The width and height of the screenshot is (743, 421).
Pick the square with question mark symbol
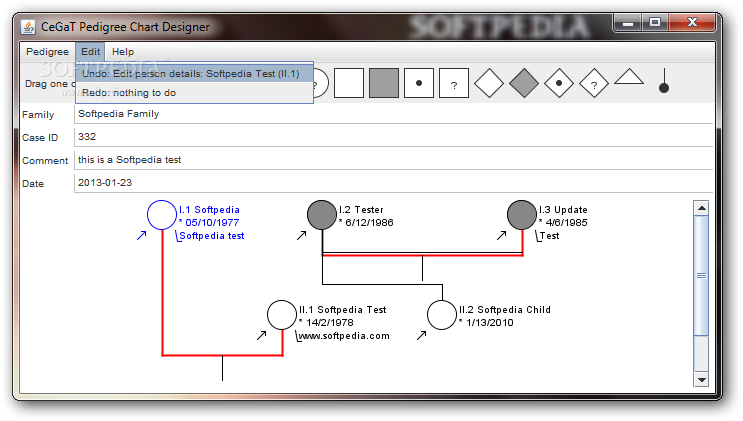pyautogui.click(x=454, y=83)
